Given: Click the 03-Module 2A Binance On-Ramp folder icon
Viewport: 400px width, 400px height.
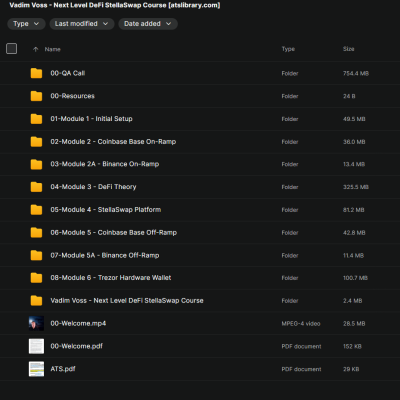Looking at the screenshot, I should (36, 164).
